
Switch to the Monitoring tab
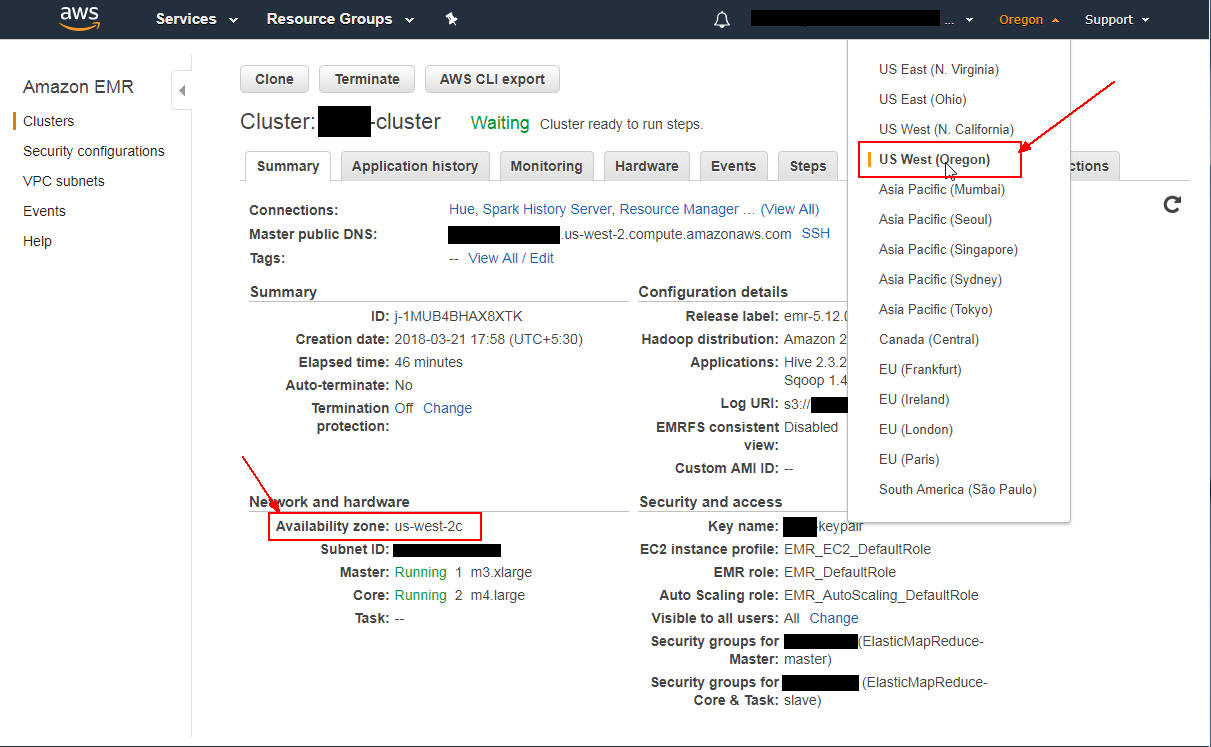(x=546, y=166)
